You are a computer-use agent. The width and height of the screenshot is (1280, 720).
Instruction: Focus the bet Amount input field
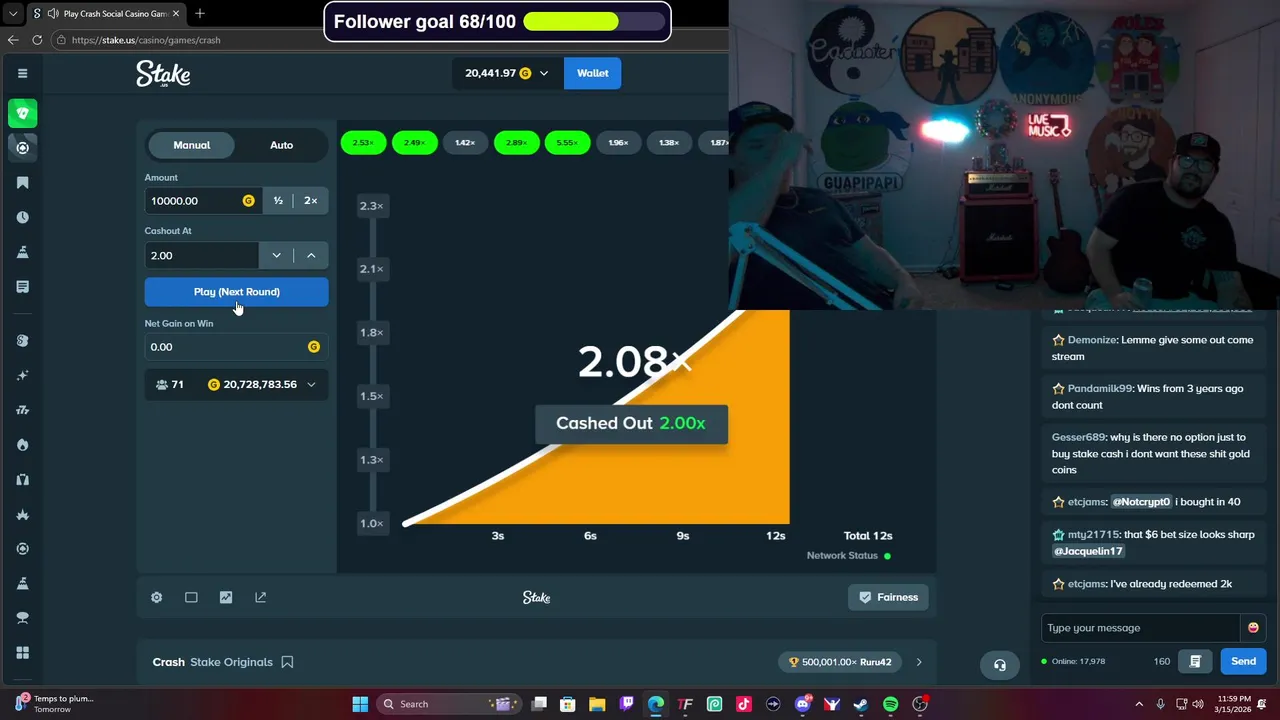coord(203,201)
